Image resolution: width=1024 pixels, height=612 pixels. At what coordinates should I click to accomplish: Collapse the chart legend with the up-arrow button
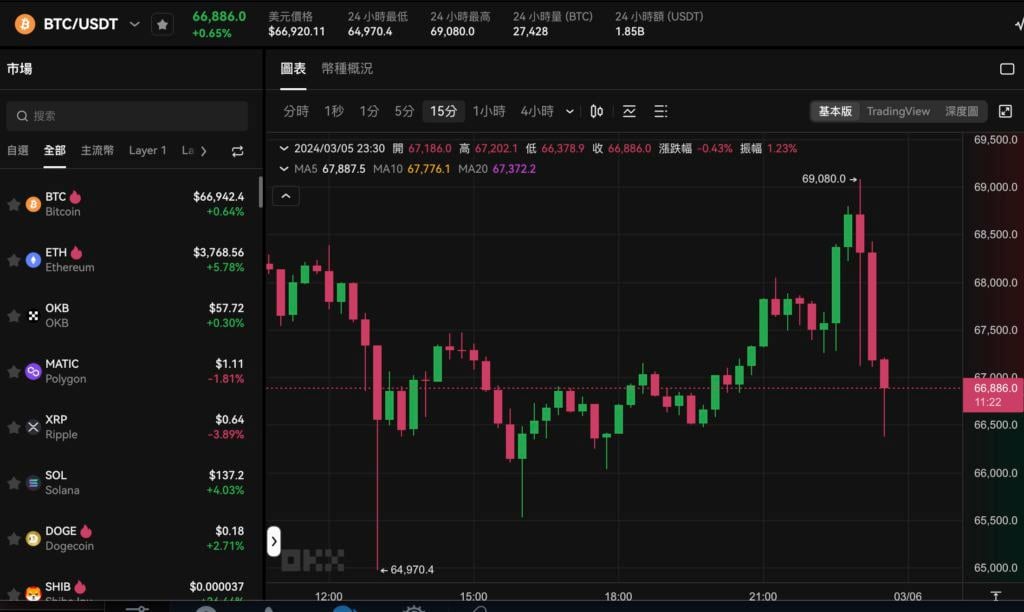pyautogui.click(x=286, y=196)
